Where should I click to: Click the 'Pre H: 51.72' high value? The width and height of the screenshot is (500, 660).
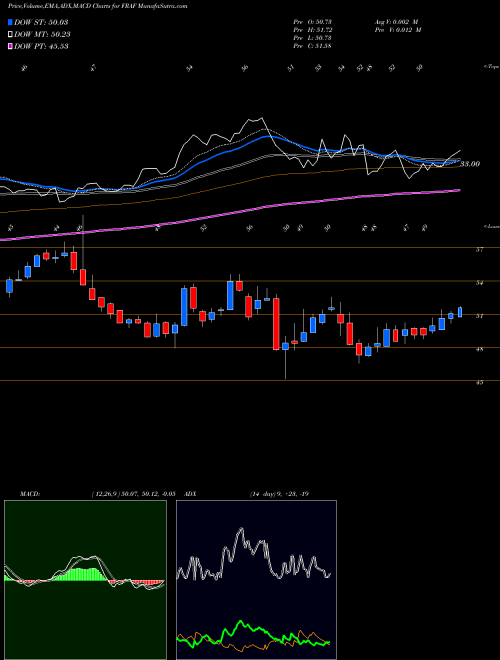point(312,29)
